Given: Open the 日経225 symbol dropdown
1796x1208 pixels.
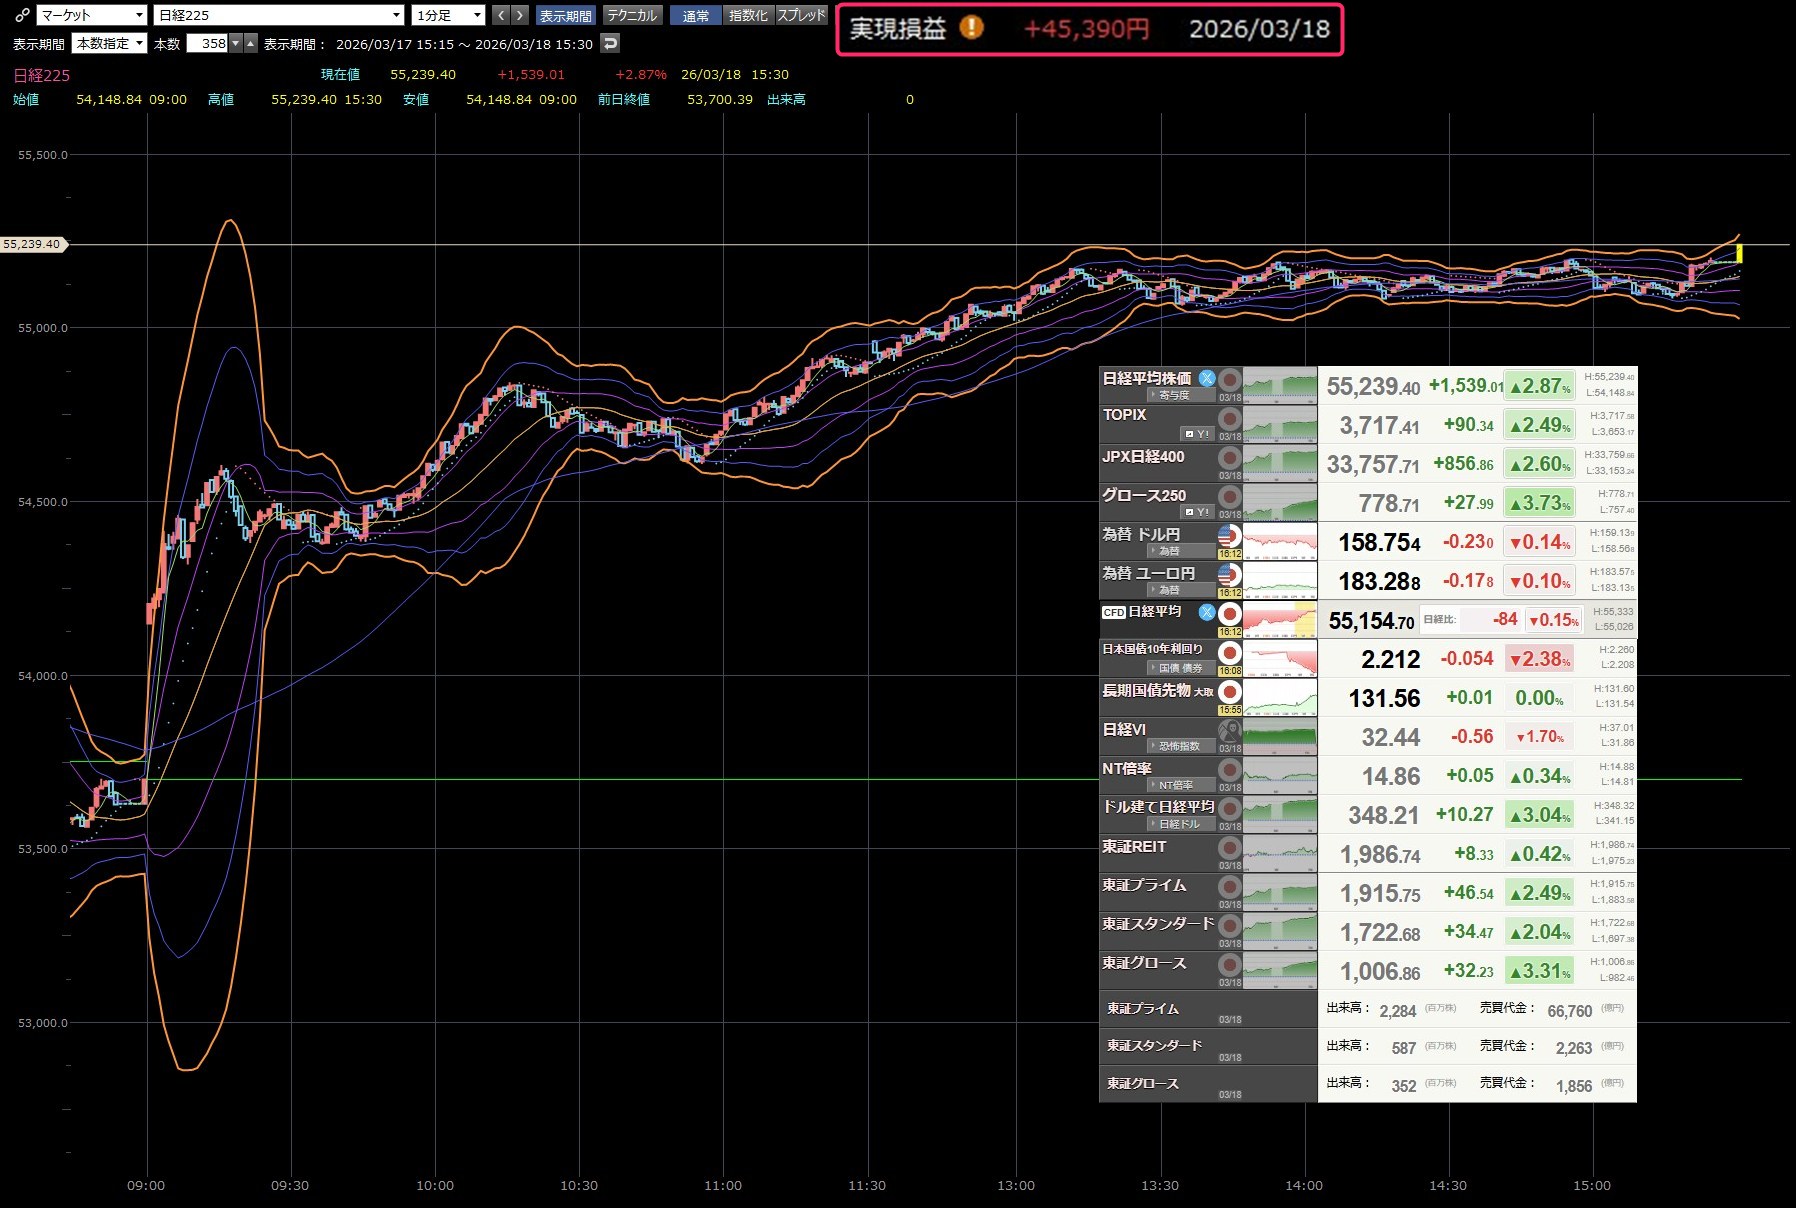Looking at the screenshot, I should (x=279, y=15).
